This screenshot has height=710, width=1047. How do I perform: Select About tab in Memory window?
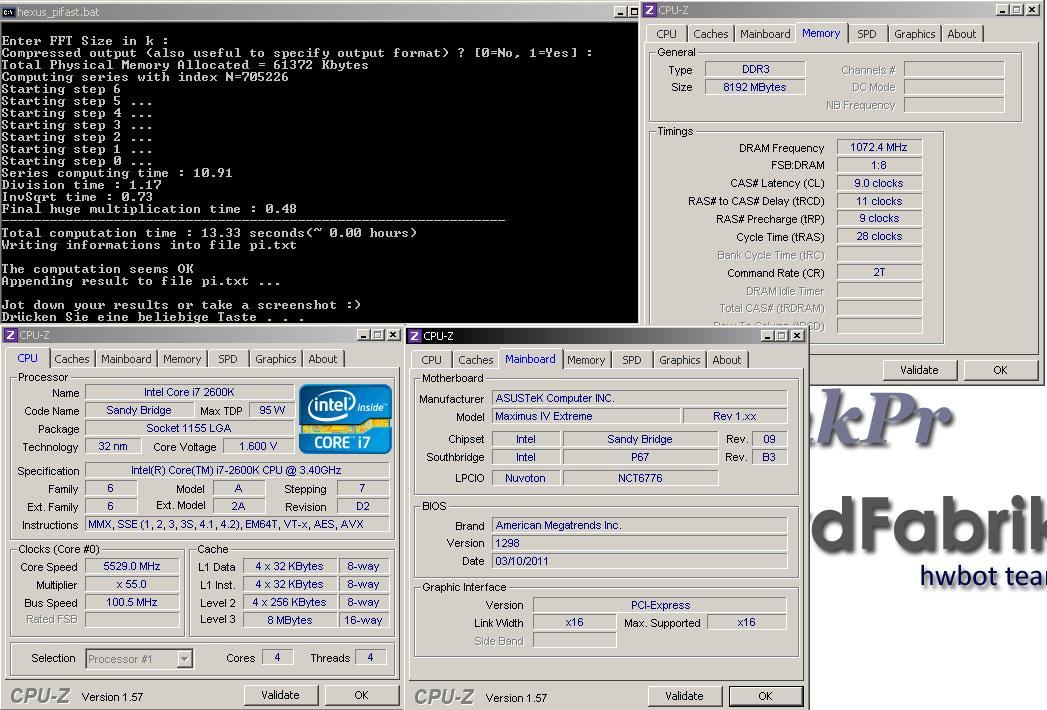(x=962, y=34)
